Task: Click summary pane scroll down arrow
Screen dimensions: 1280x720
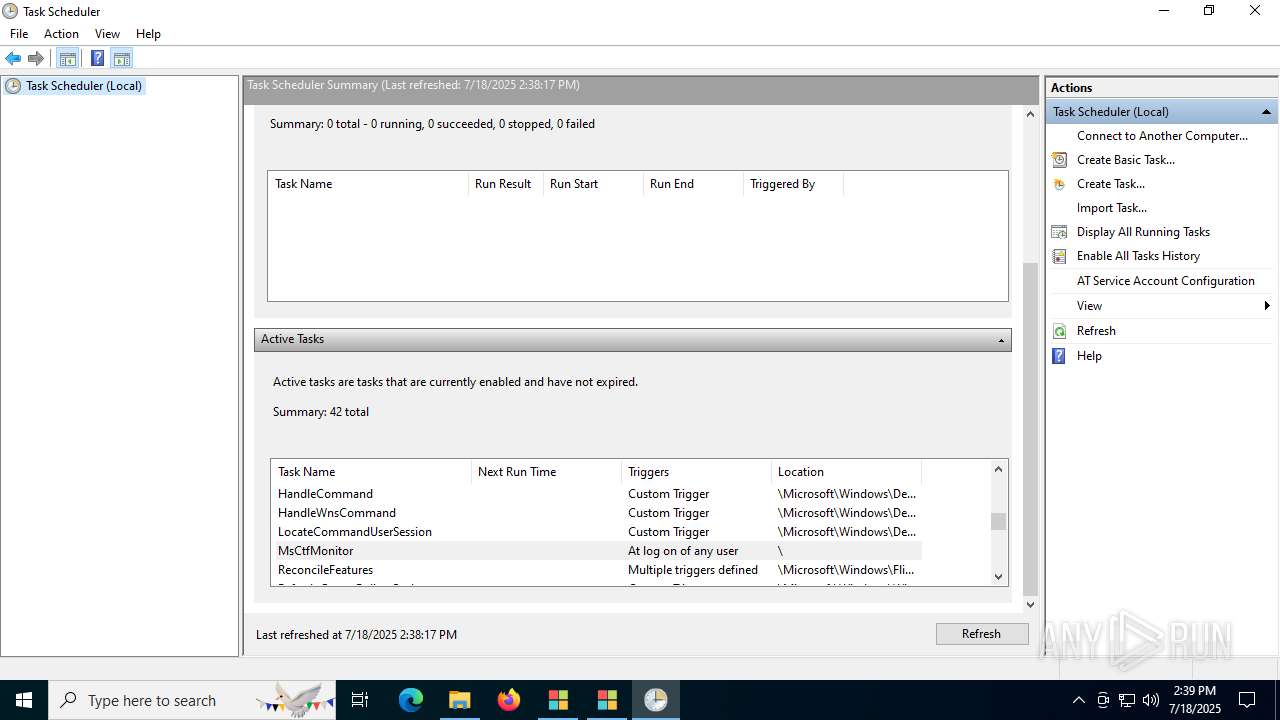Action: 1031,605
